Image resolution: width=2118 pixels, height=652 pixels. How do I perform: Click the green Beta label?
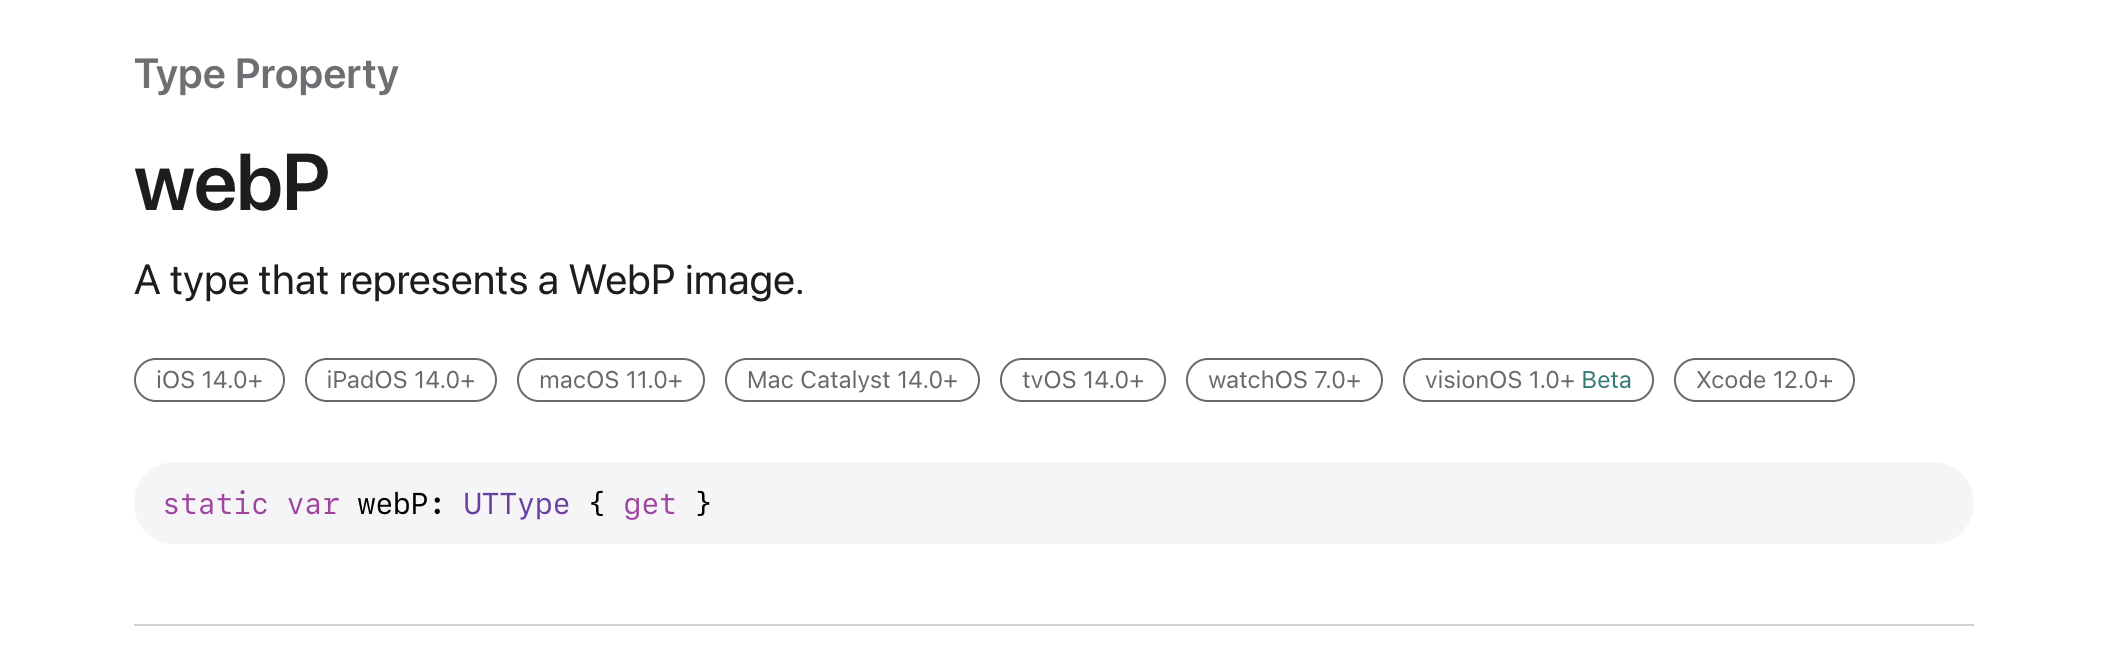click(1606, 380)
